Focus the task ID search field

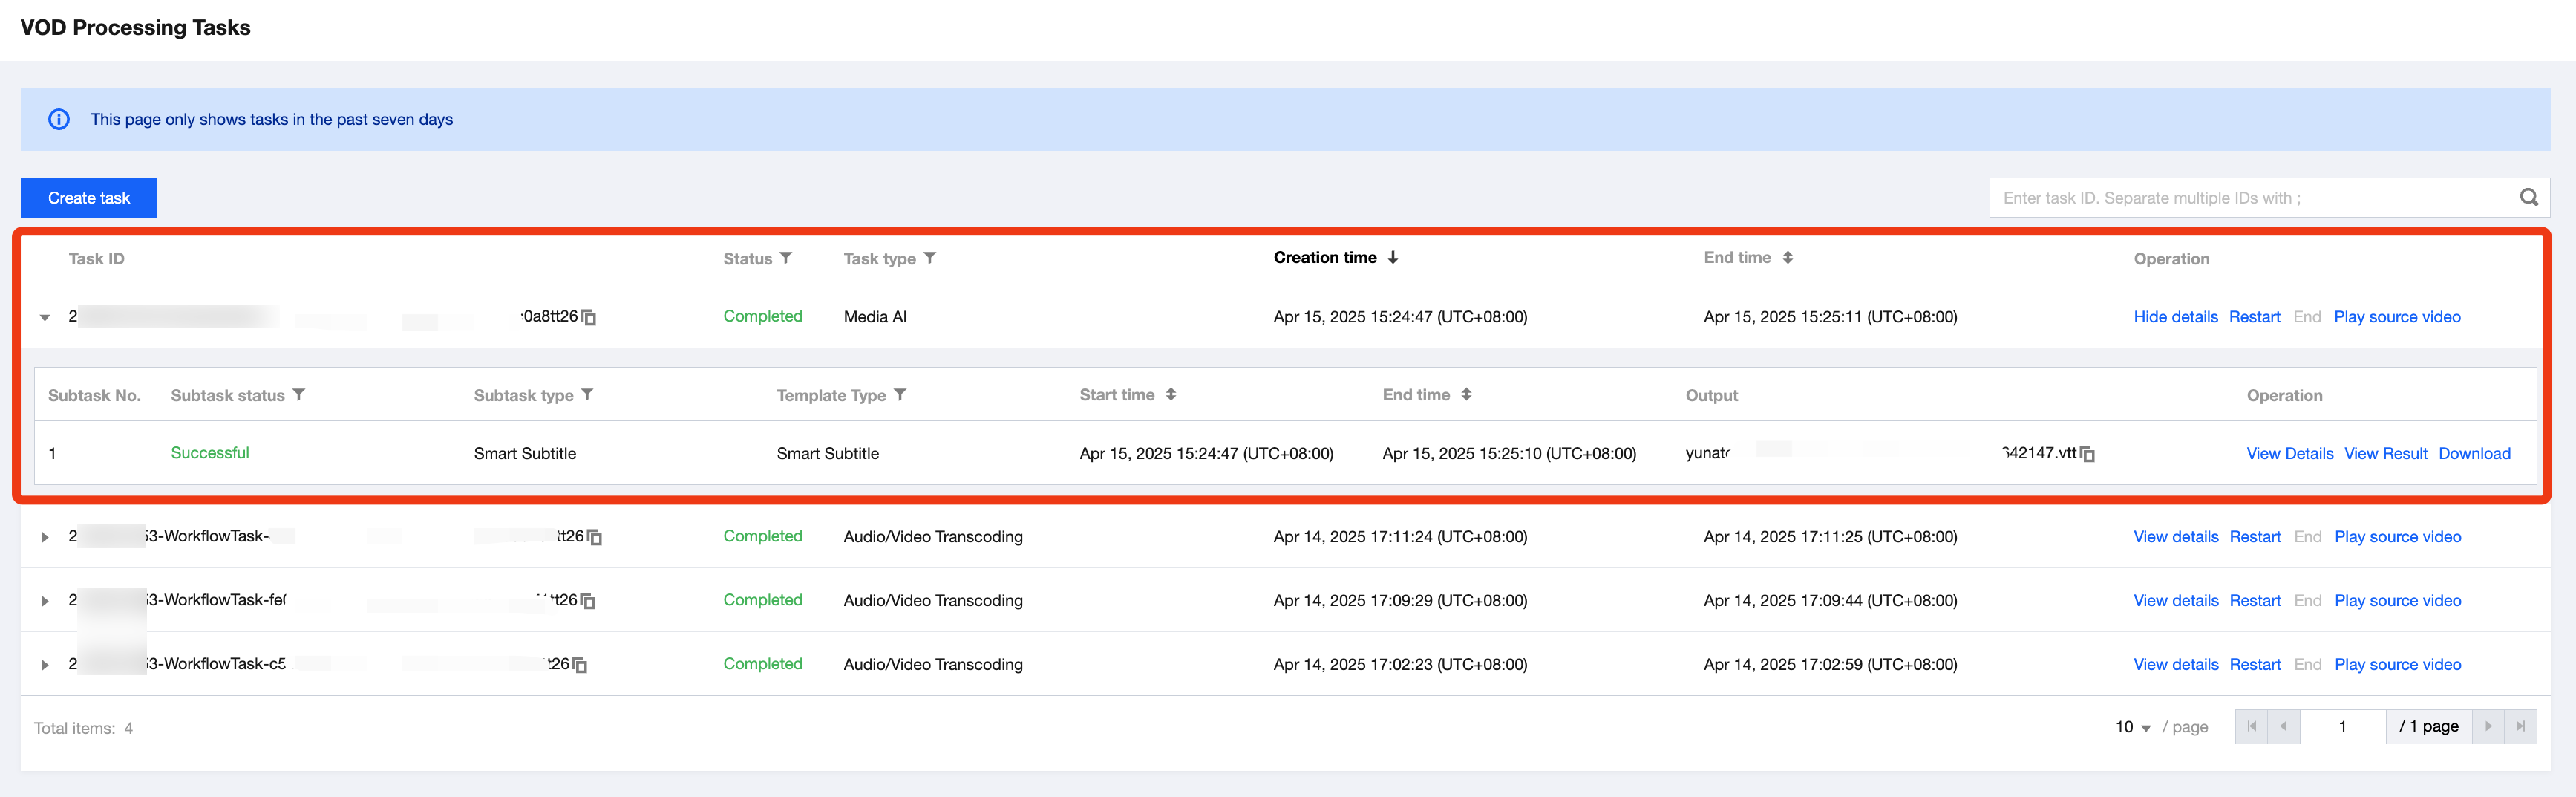pyautogui.click(x=2250, y=198)
